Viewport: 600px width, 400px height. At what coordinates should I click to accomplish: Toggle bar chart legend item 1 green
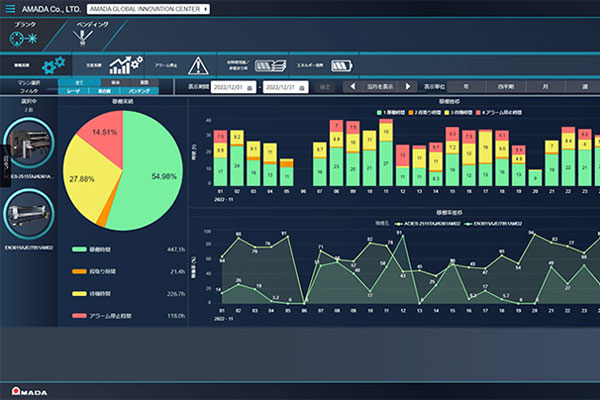pos(390,113)
